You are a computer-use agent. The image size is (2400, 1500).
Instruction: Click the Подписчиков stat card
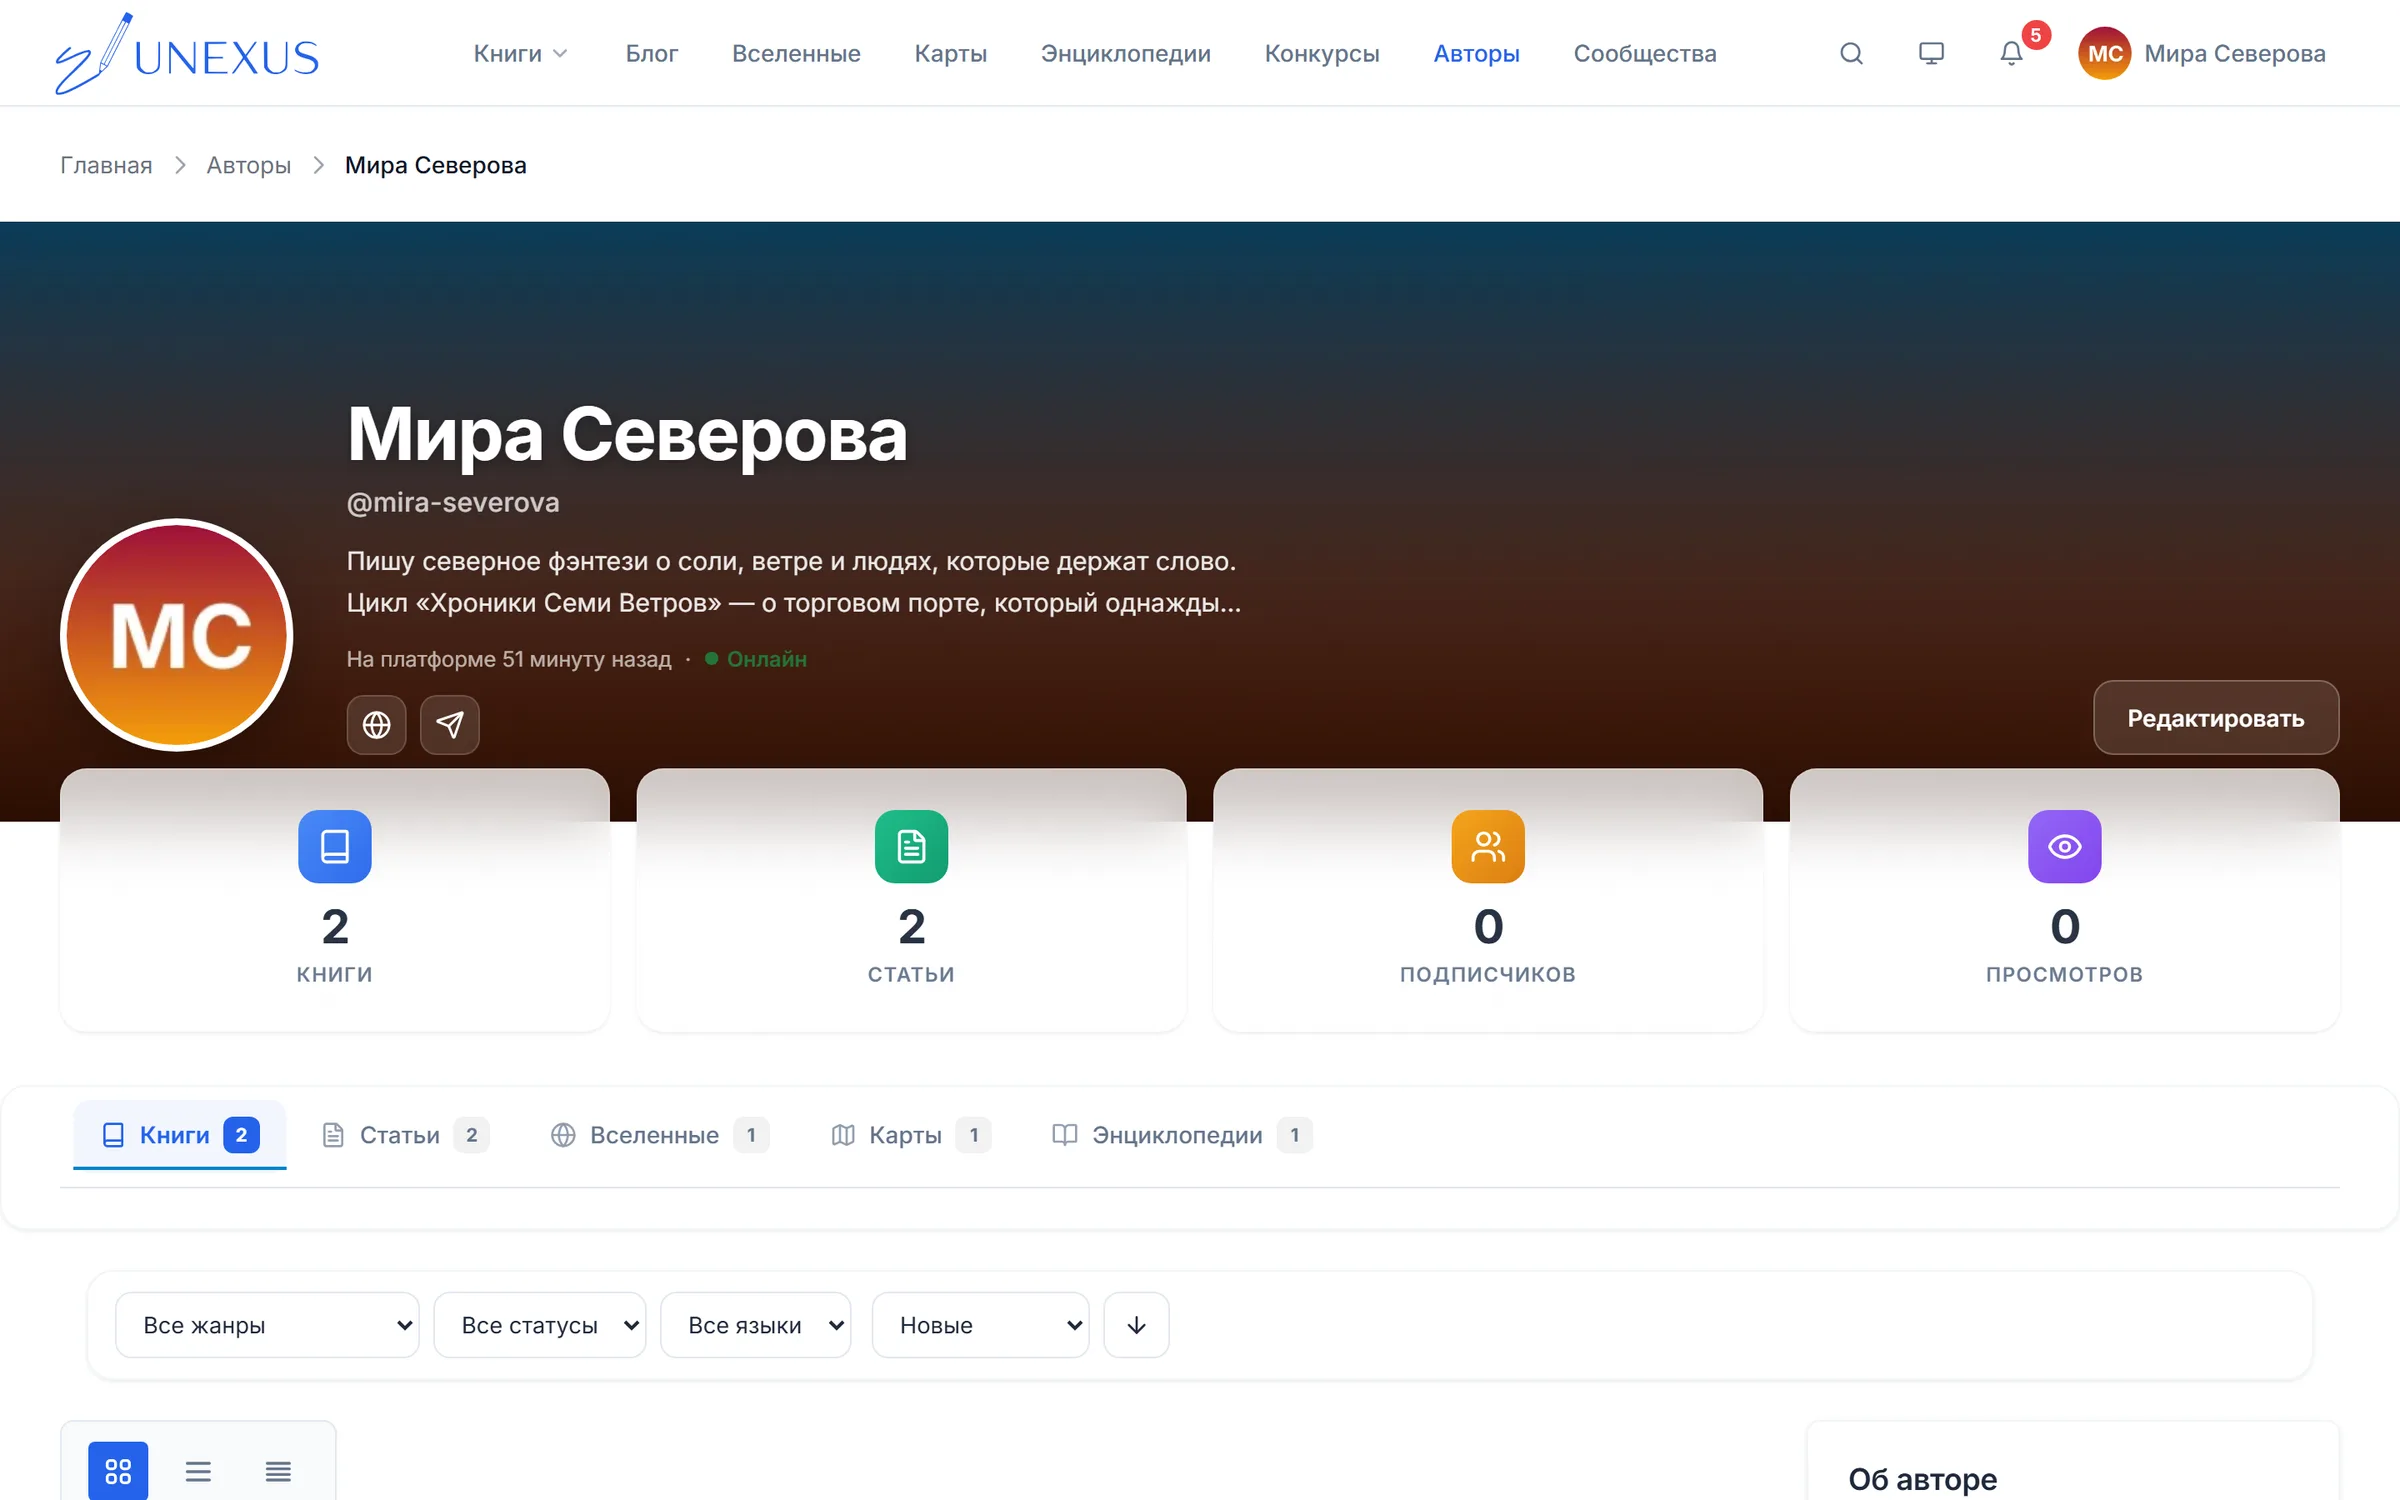[1488, 900]
